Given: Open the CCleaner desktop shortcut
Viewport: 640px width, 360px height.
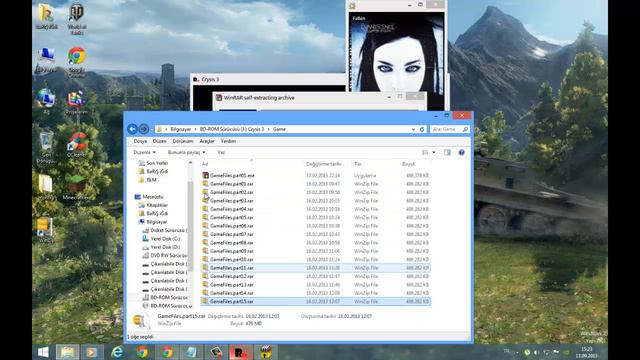Looking at the screenshot, I should coord(78,145).
